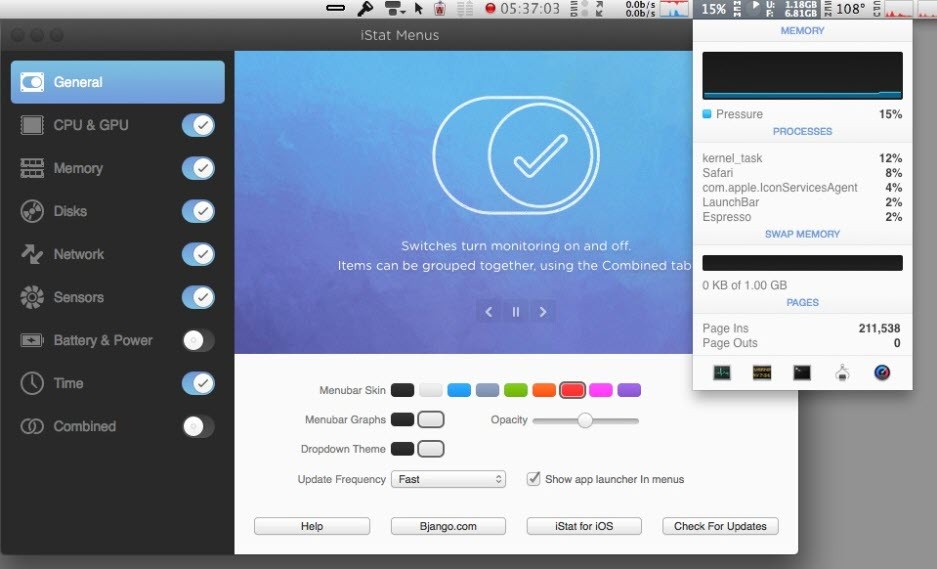The height and width of the screenshot is (569, 937).
Task: Turn off Memory monitoring switch
Action: (x=198, y=168)
